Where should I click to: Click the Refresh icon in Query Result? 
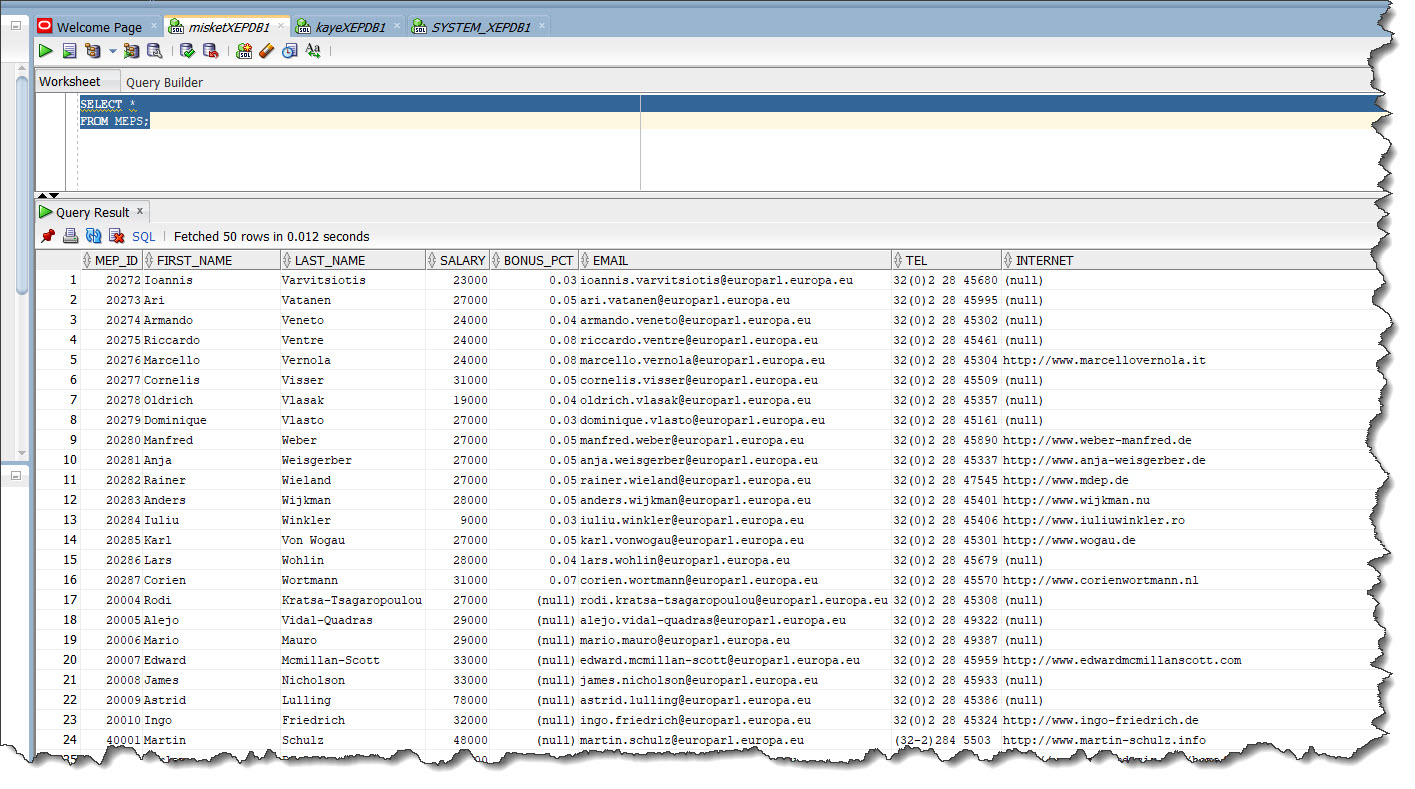[93, 236]
